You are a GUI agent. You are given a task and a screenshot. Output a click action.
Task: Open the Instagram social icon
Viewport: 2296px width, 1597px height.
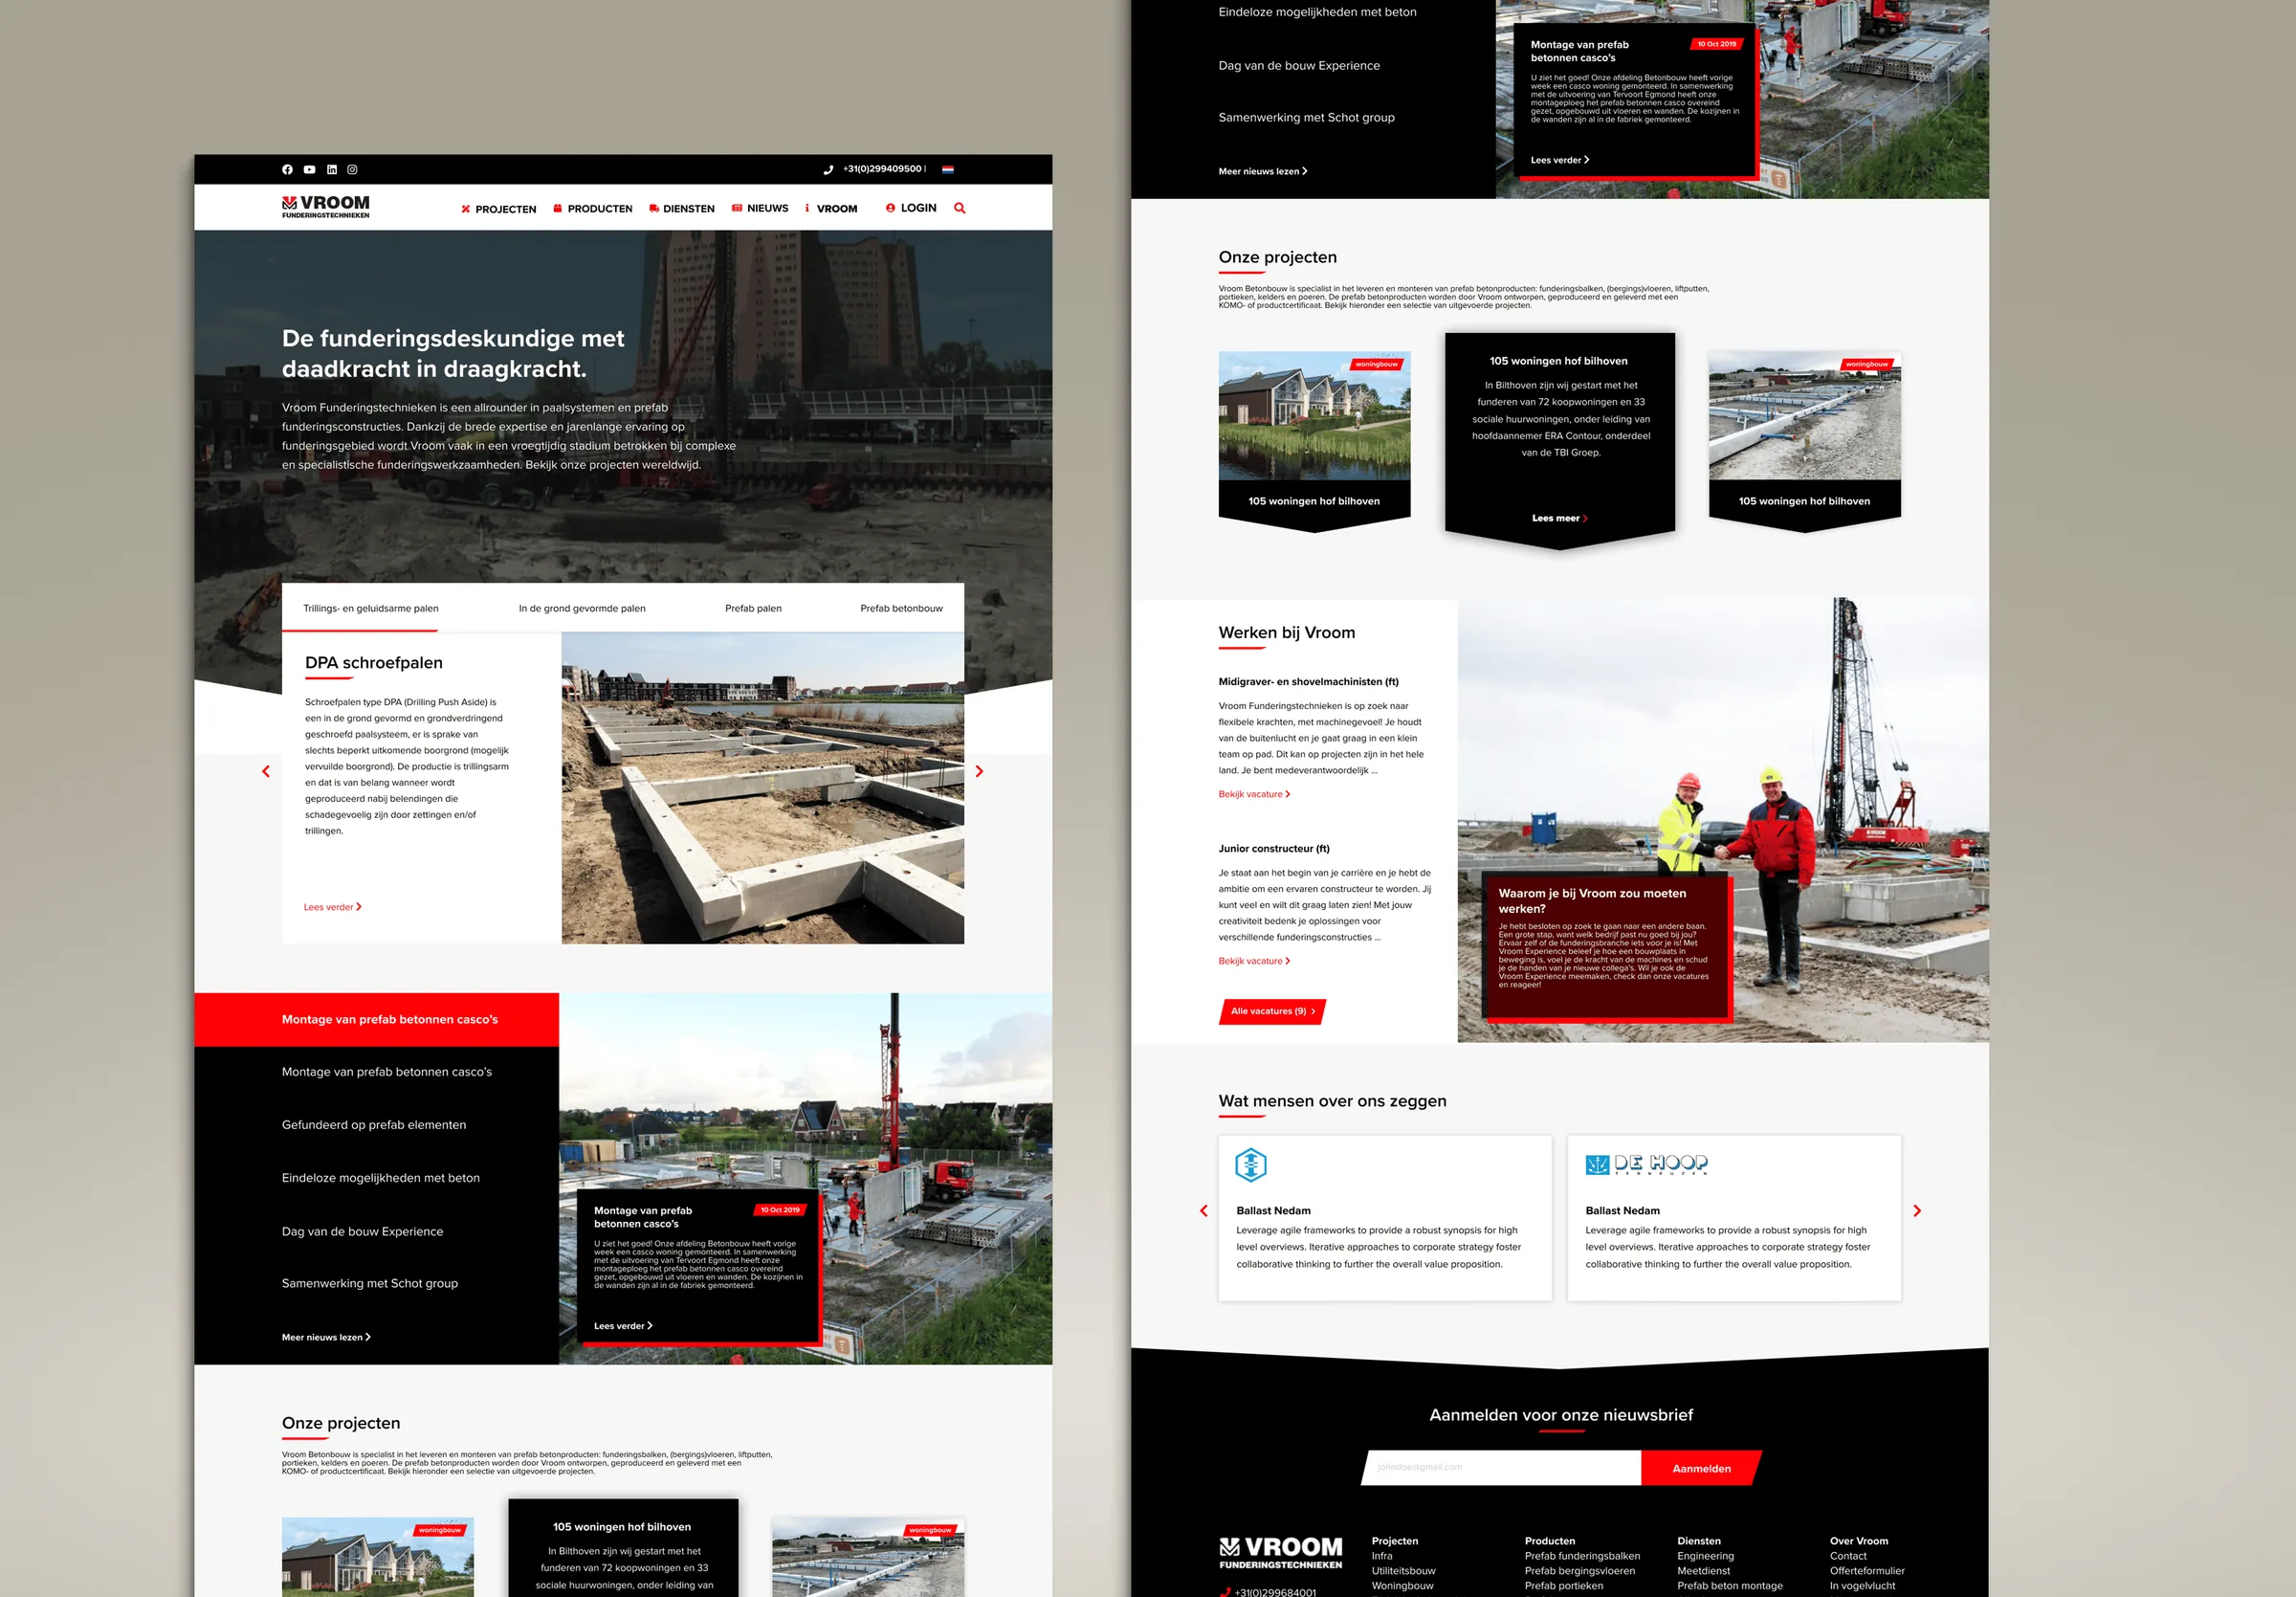click(352, 170)
